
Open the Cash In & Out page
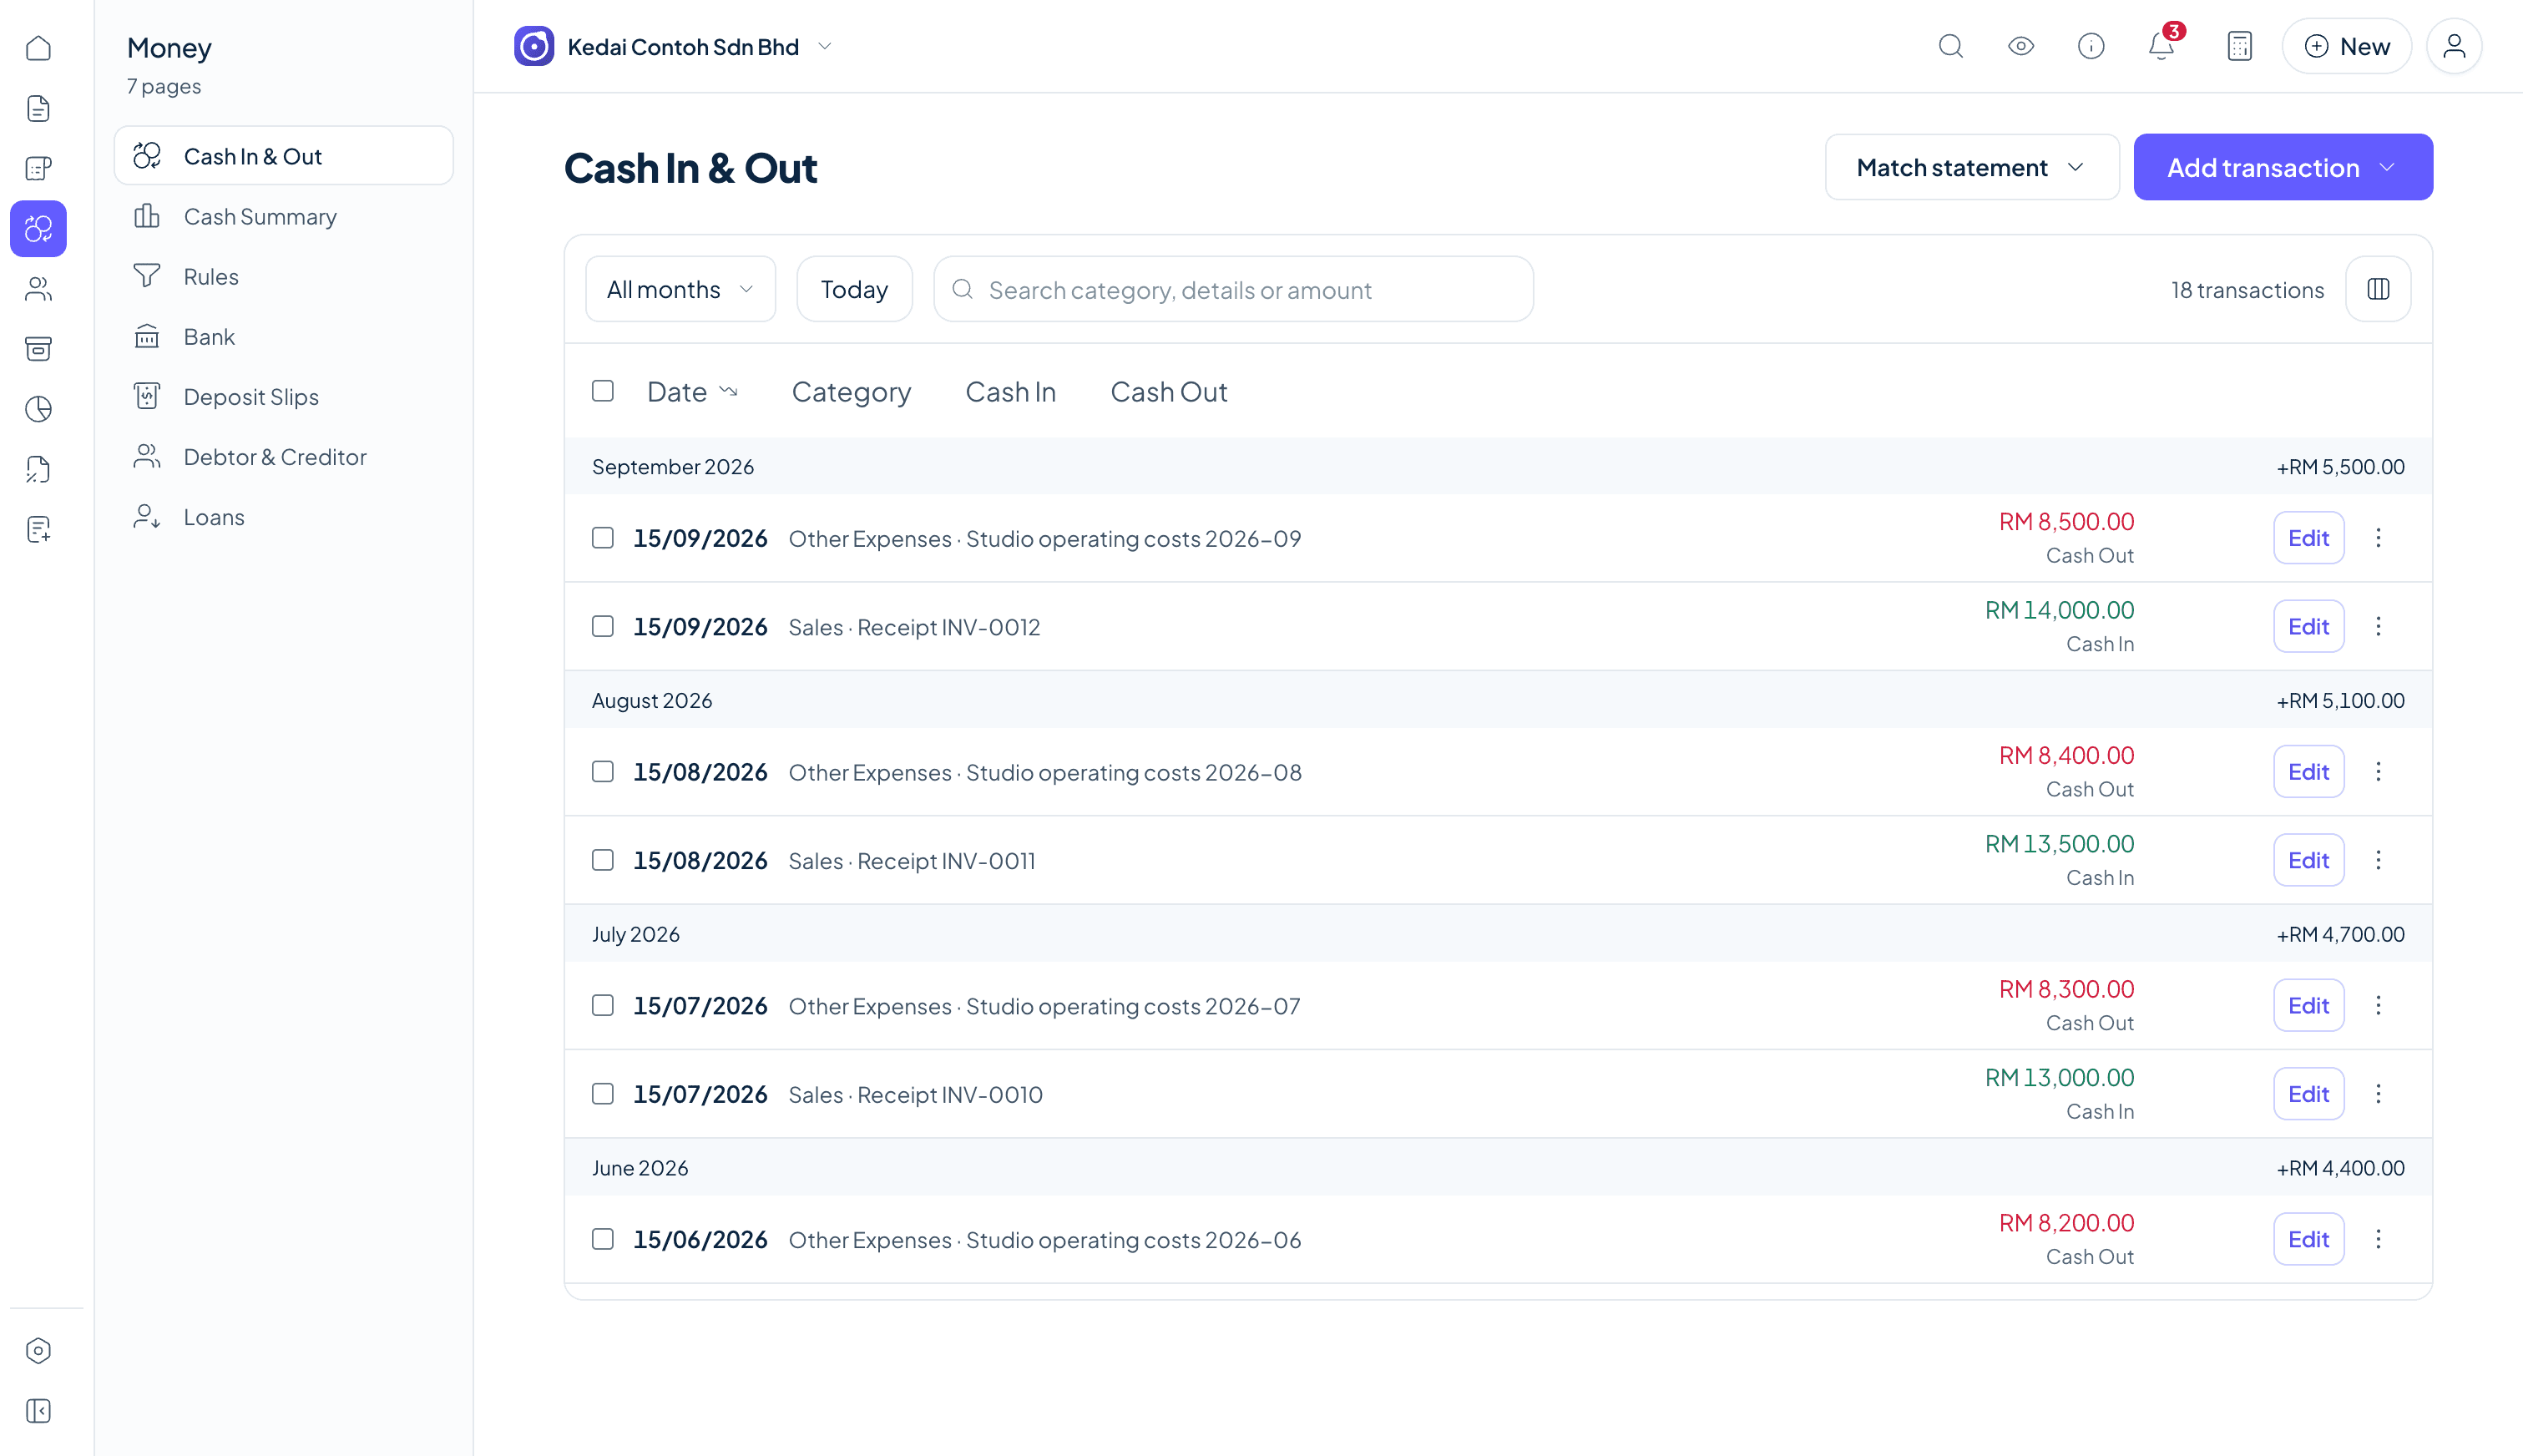coord(284,156)
